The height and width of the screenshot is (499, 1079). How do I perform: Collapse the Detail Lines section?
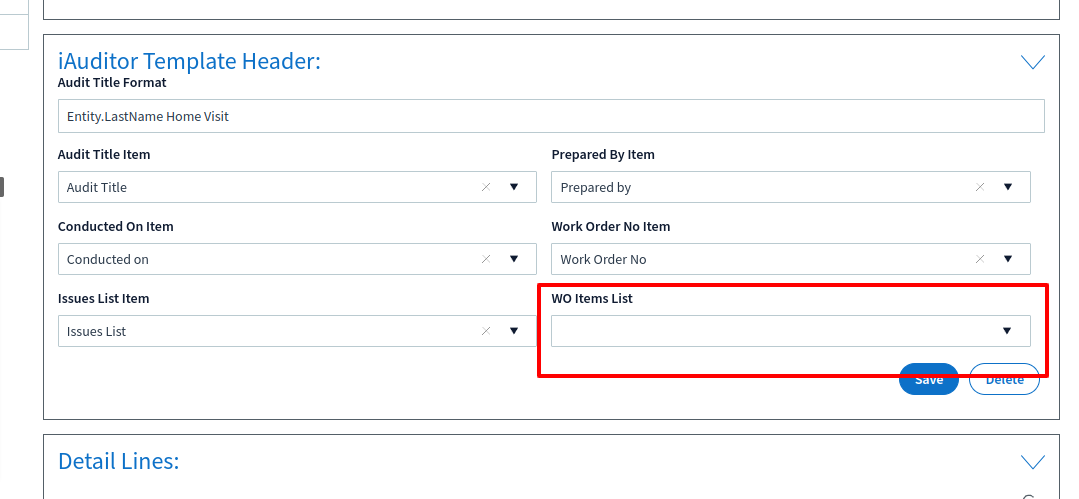[1032, 462]
